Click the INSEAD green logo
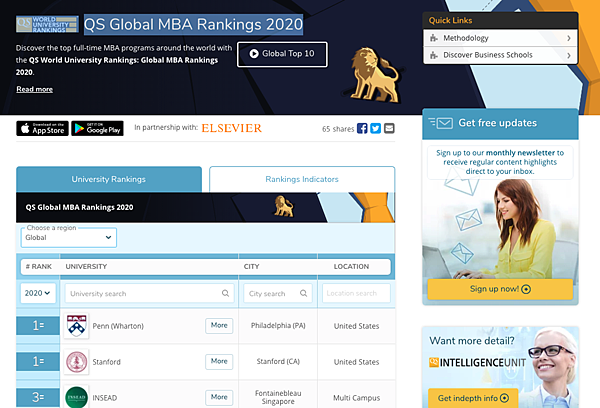600x408 pixels. pos(77,397)
